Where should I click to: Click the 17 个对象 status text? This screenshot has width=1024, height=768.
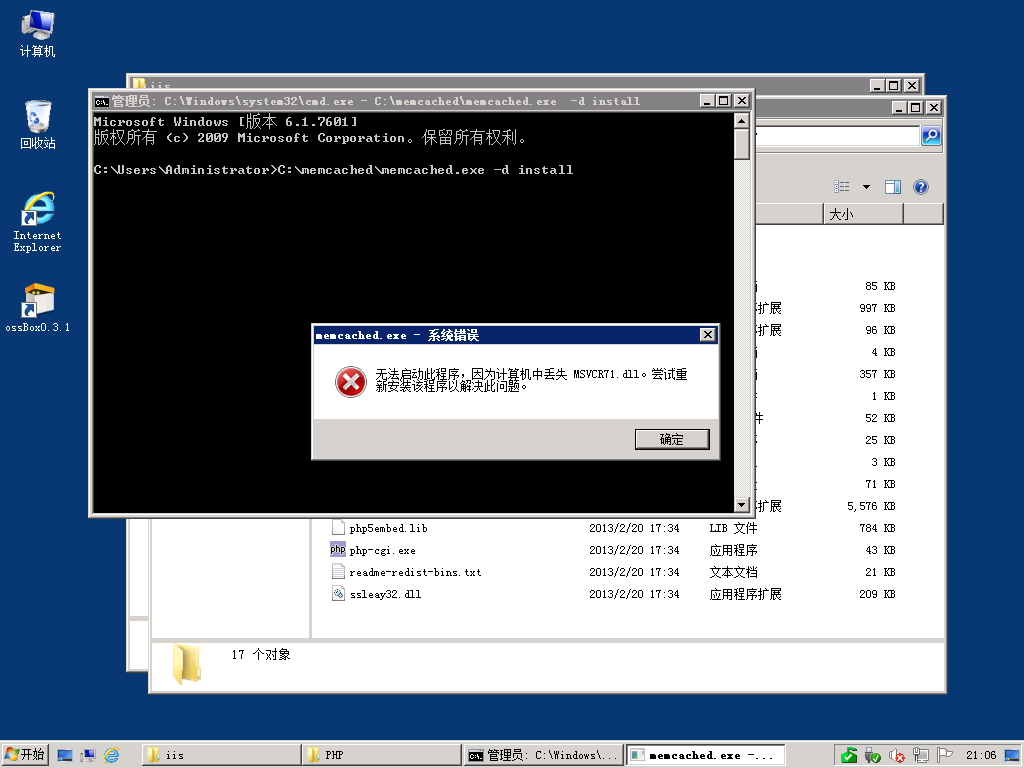261,654
